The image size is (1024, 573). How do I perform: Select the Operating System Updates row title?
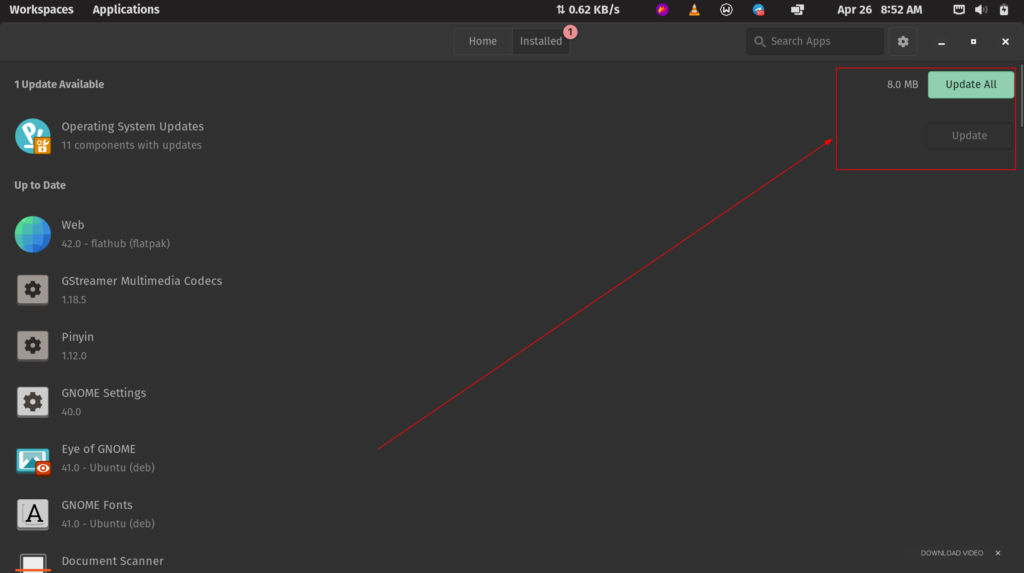133,127
